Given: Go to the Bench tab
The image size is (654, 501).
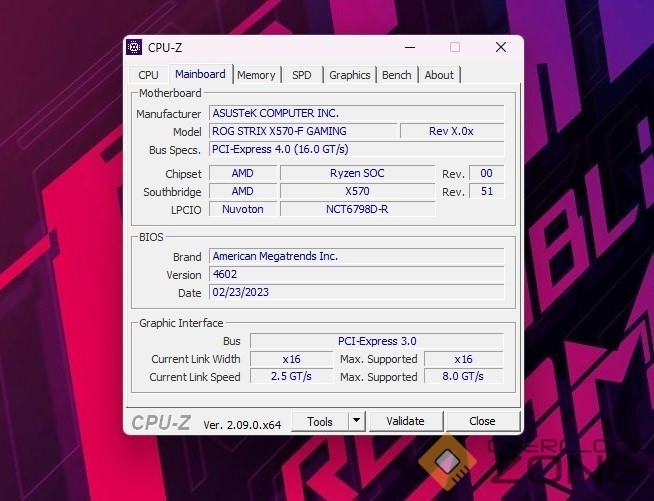Looking at the screenshot, I should (x=397, y=75).
